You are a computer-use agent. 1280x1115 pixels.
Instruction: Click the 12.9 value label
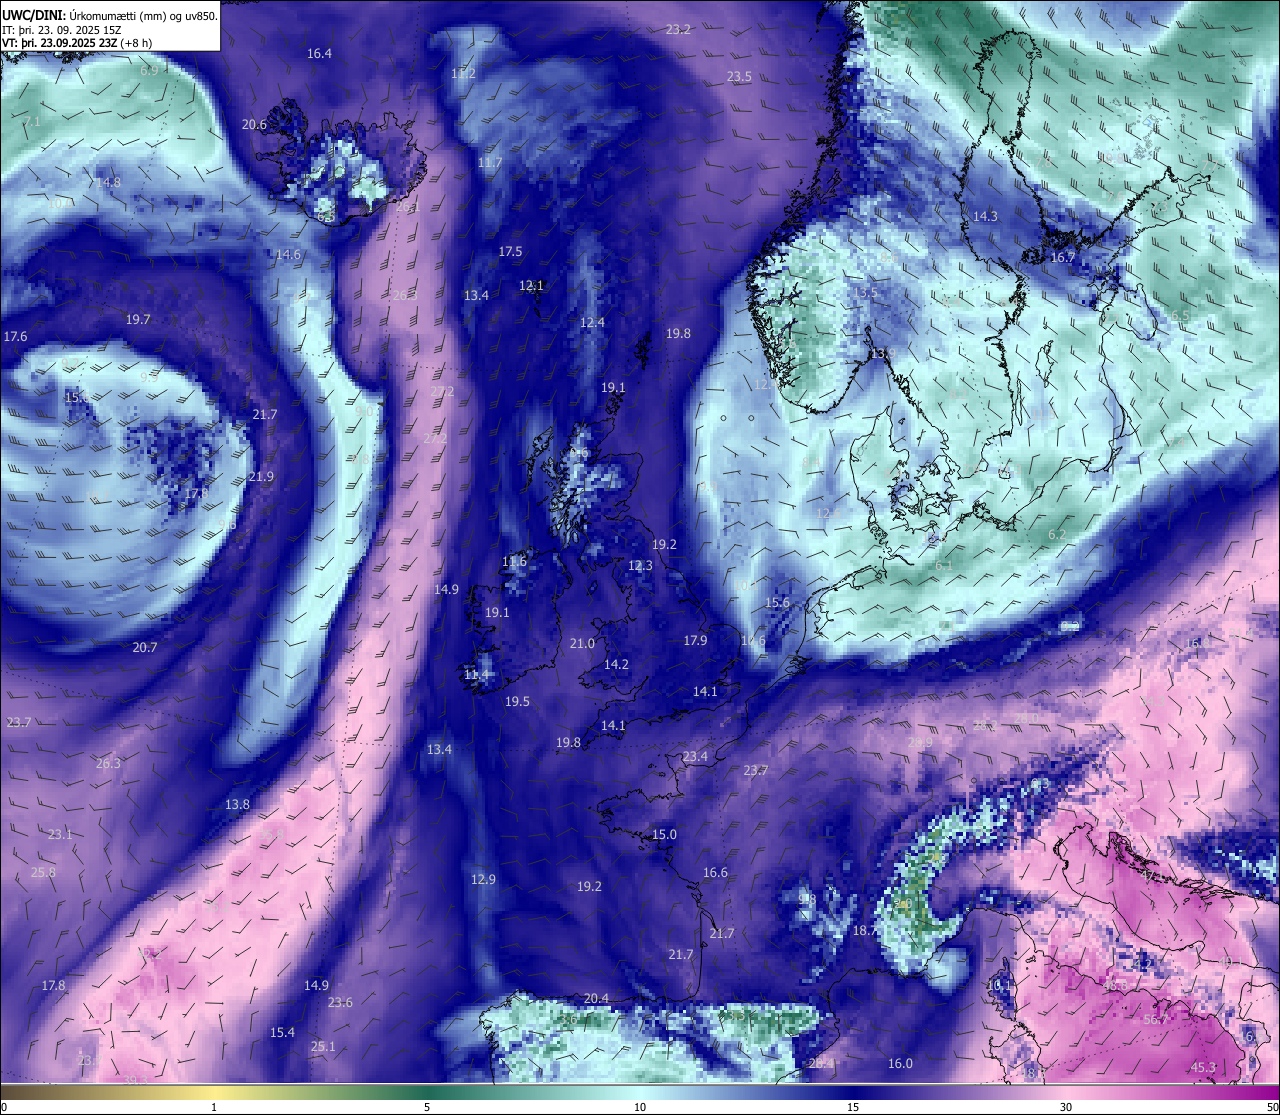[483, 880]
